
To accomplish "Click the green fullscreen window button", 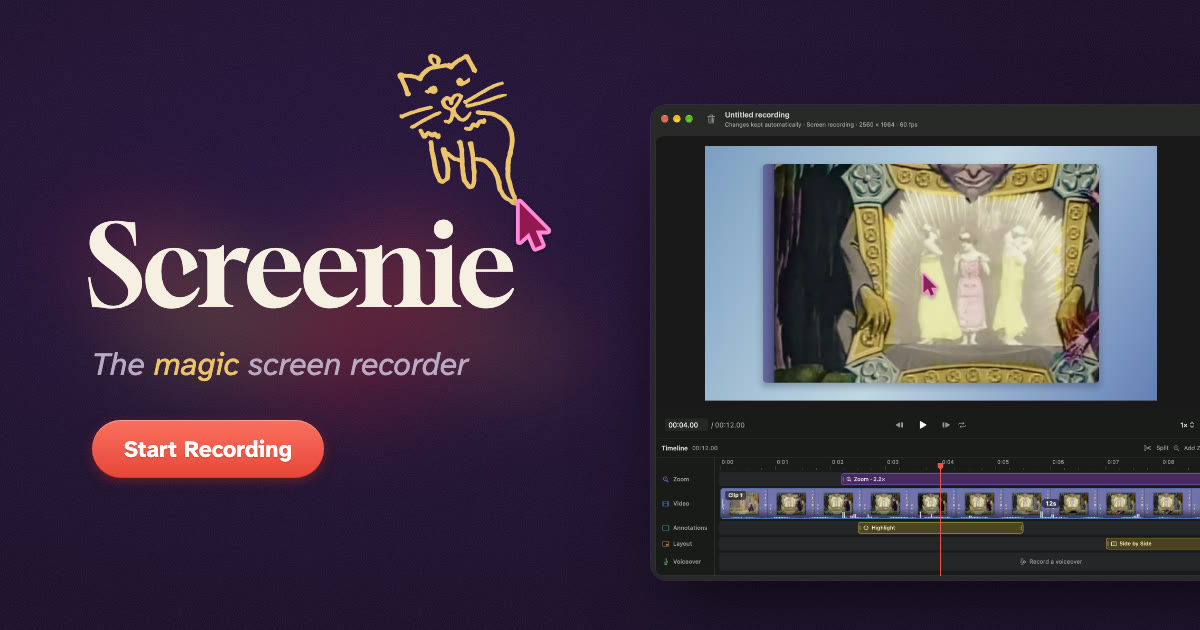I will (x=689, y=119).
